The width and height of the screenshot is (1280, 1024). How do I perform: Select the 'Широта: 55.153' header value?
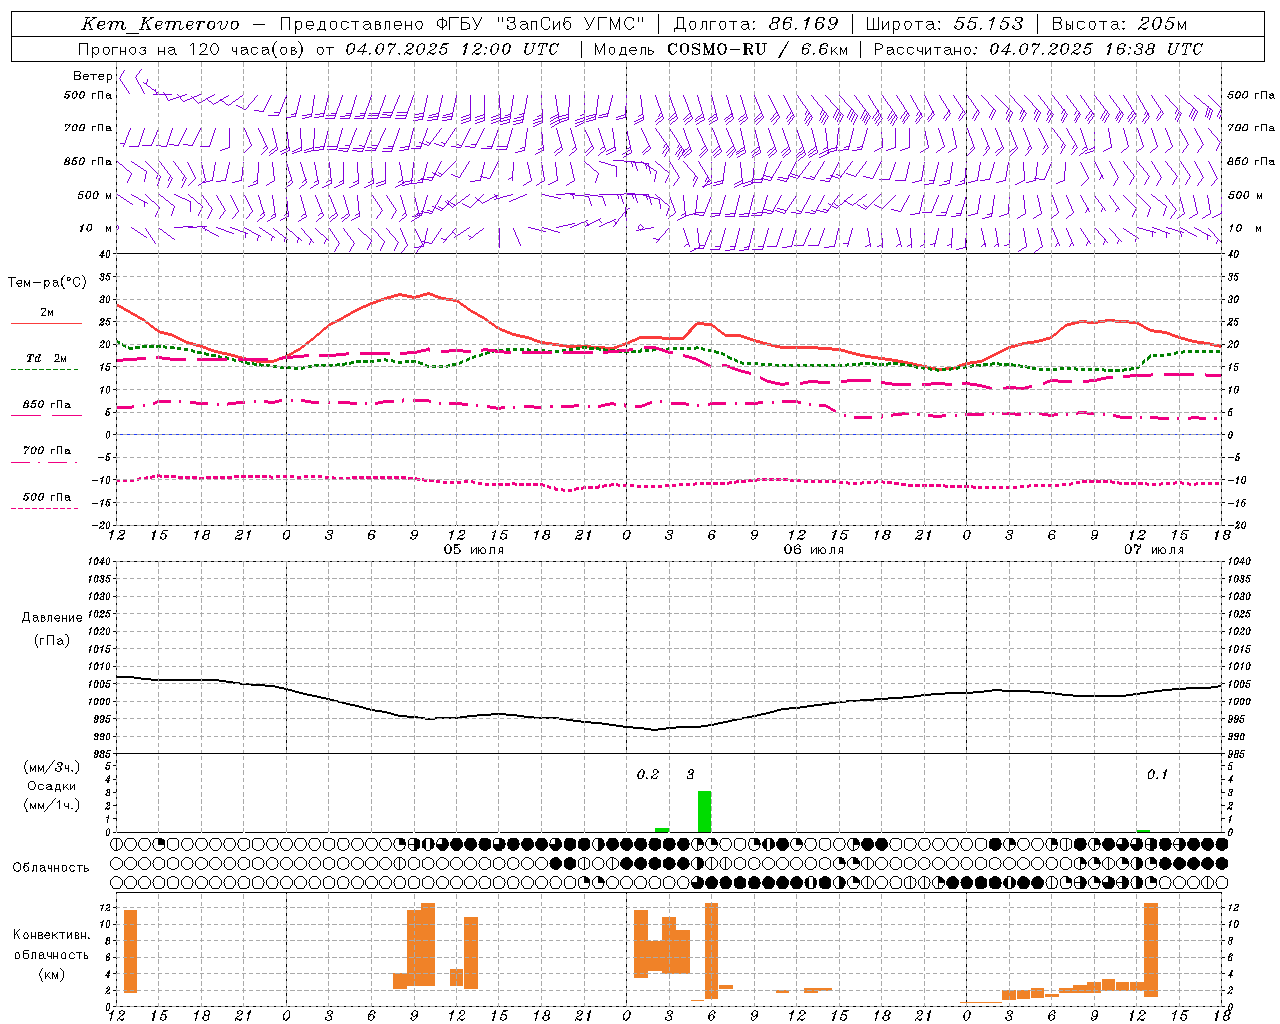(945, 24)
